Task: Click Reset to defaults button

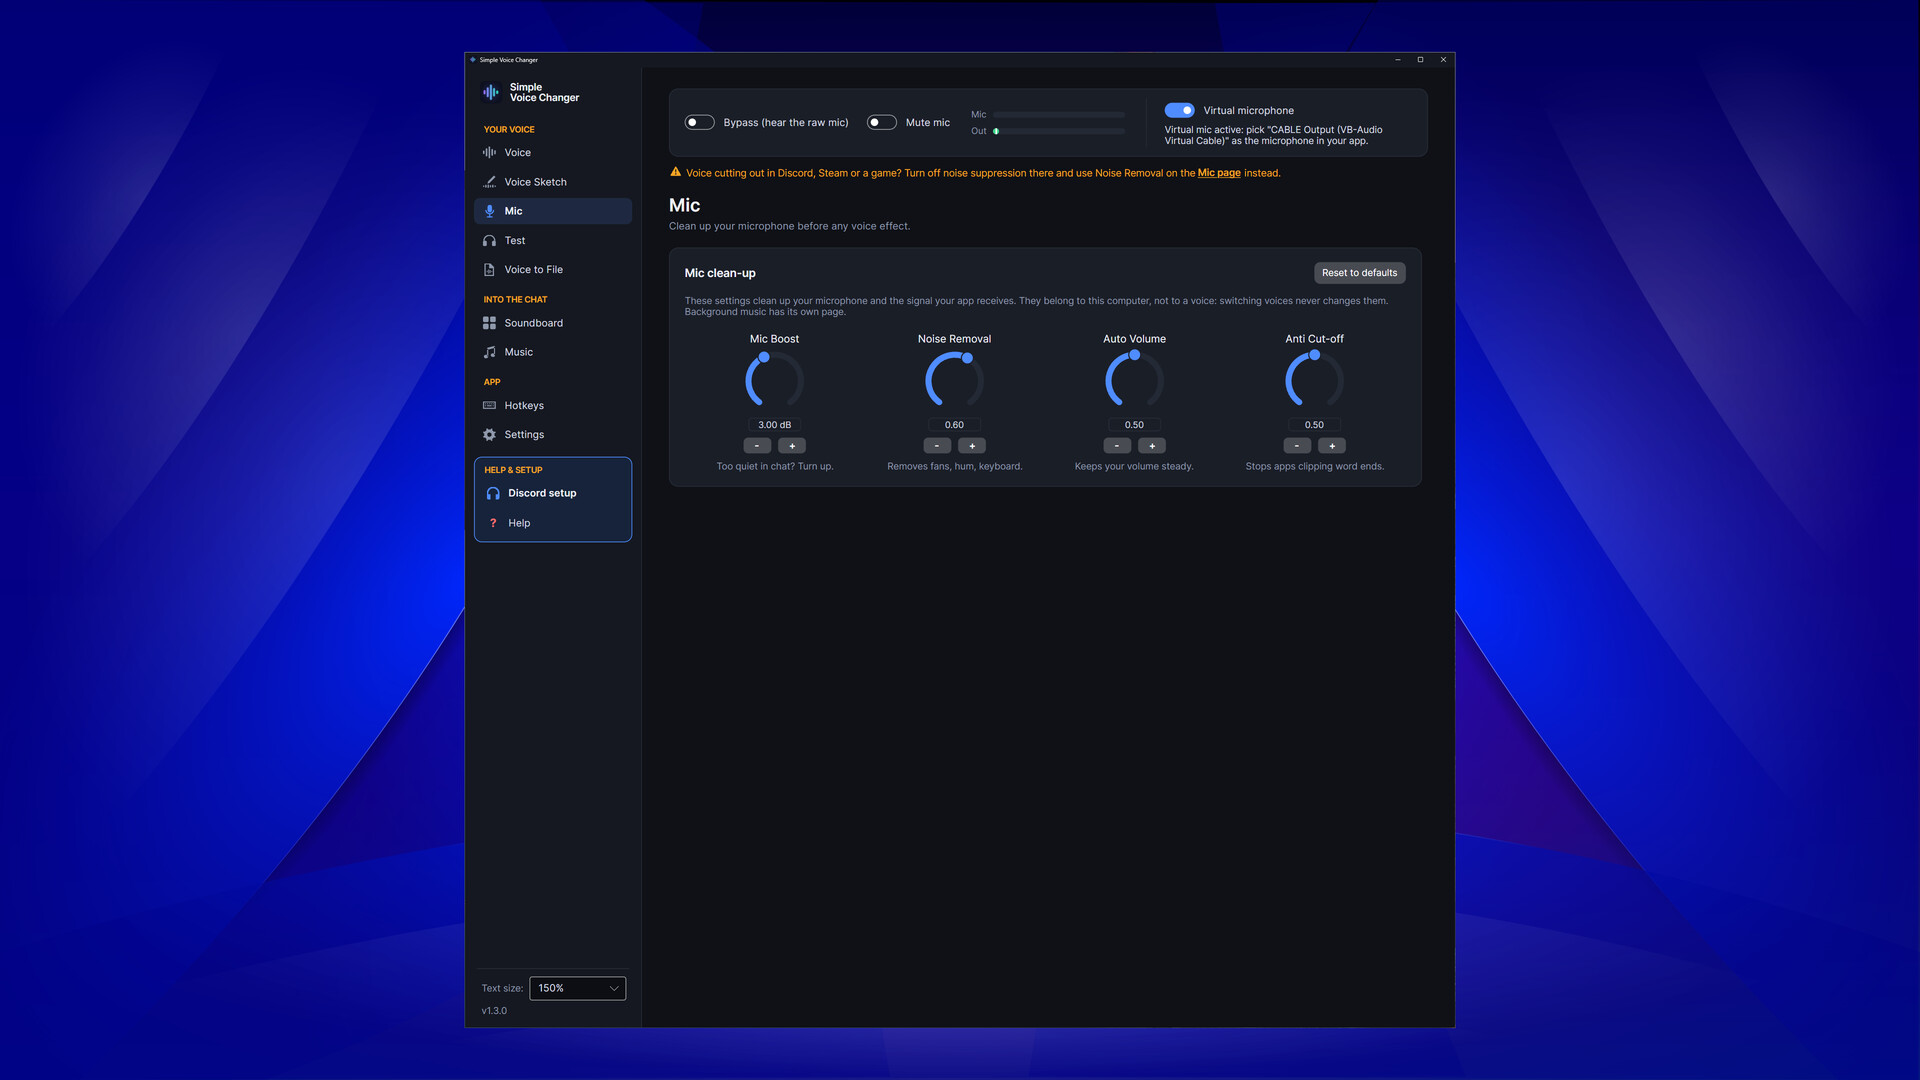Action: (1359, 273)
